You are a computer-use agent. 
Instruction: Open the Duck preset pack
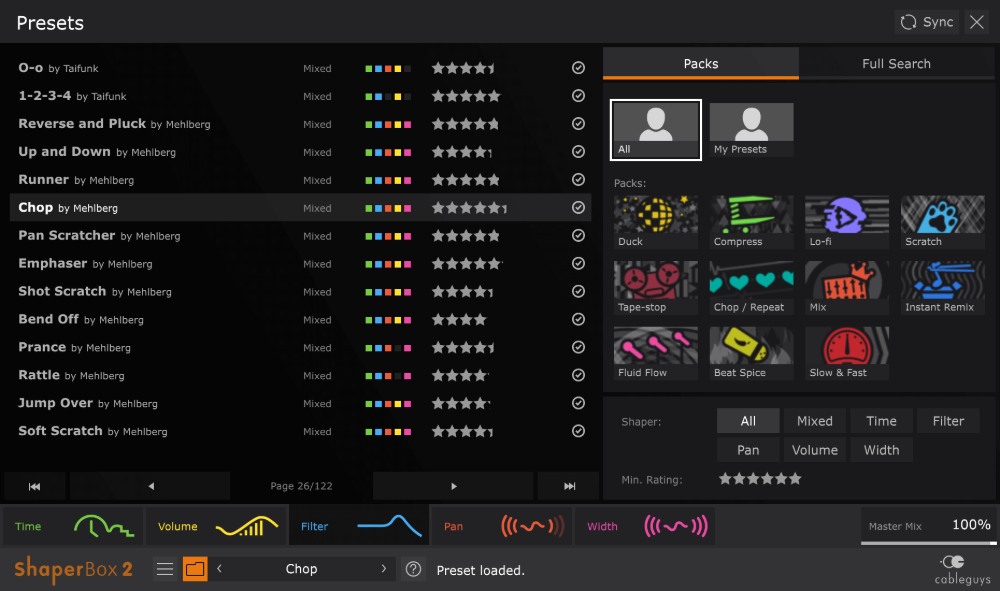point(655,222)
